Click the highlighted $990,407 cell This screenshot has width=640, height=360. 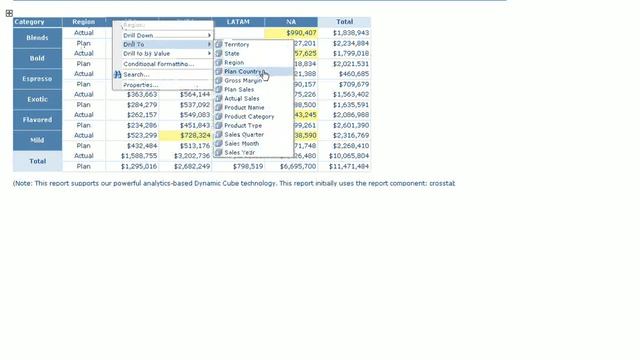[291, 33]
